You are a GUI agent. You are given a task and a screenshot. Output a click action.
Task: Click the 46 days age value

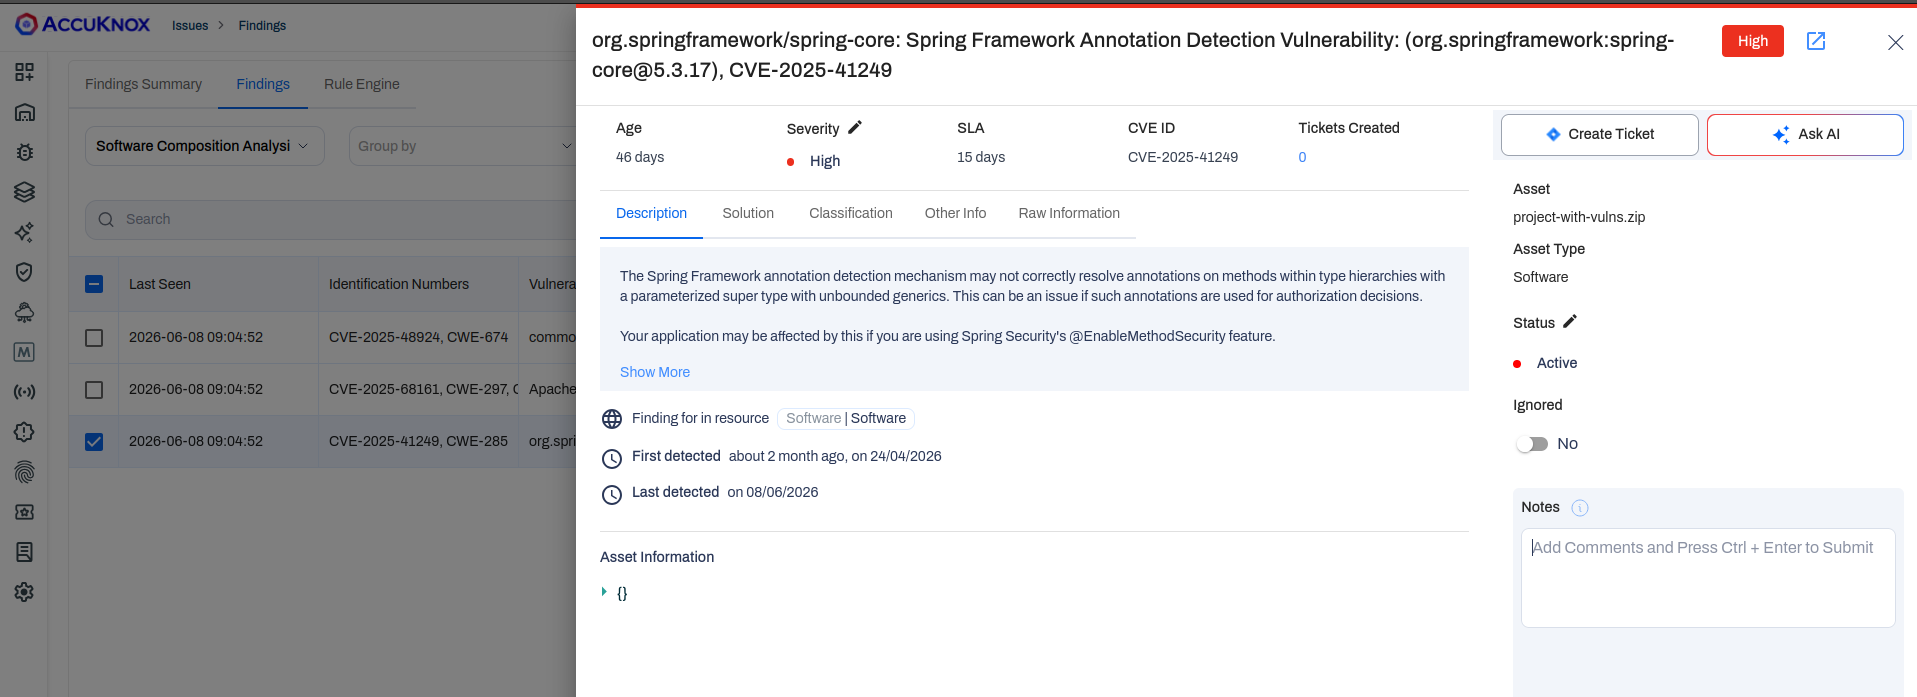[640, 157]
